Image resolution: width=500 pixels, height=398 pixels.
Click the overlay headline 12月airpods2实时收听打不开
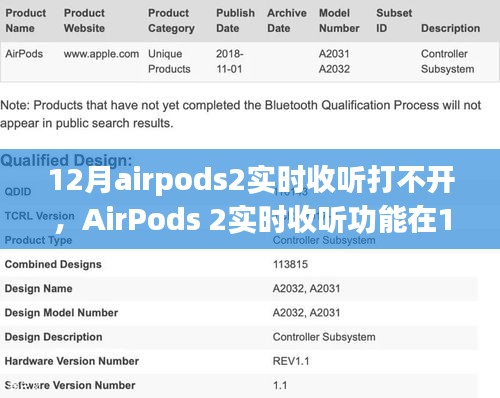coord(252,180)
